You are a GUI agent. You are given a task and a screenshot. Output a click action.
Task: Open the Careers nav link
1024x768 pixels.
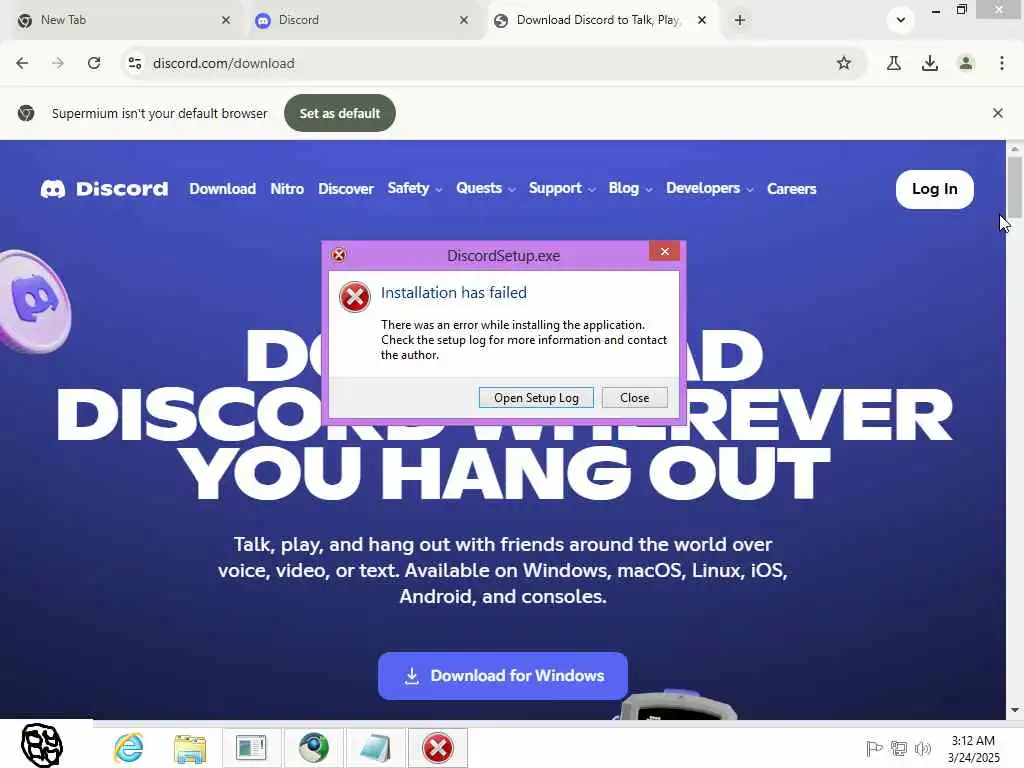pos(792,189)
